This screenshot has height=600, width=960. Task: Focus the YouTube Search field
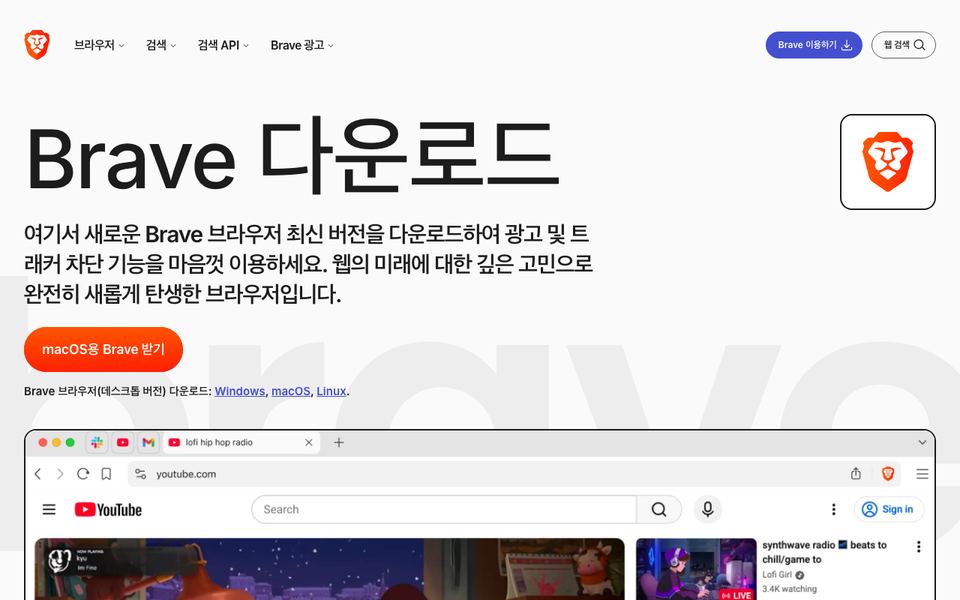444,509
